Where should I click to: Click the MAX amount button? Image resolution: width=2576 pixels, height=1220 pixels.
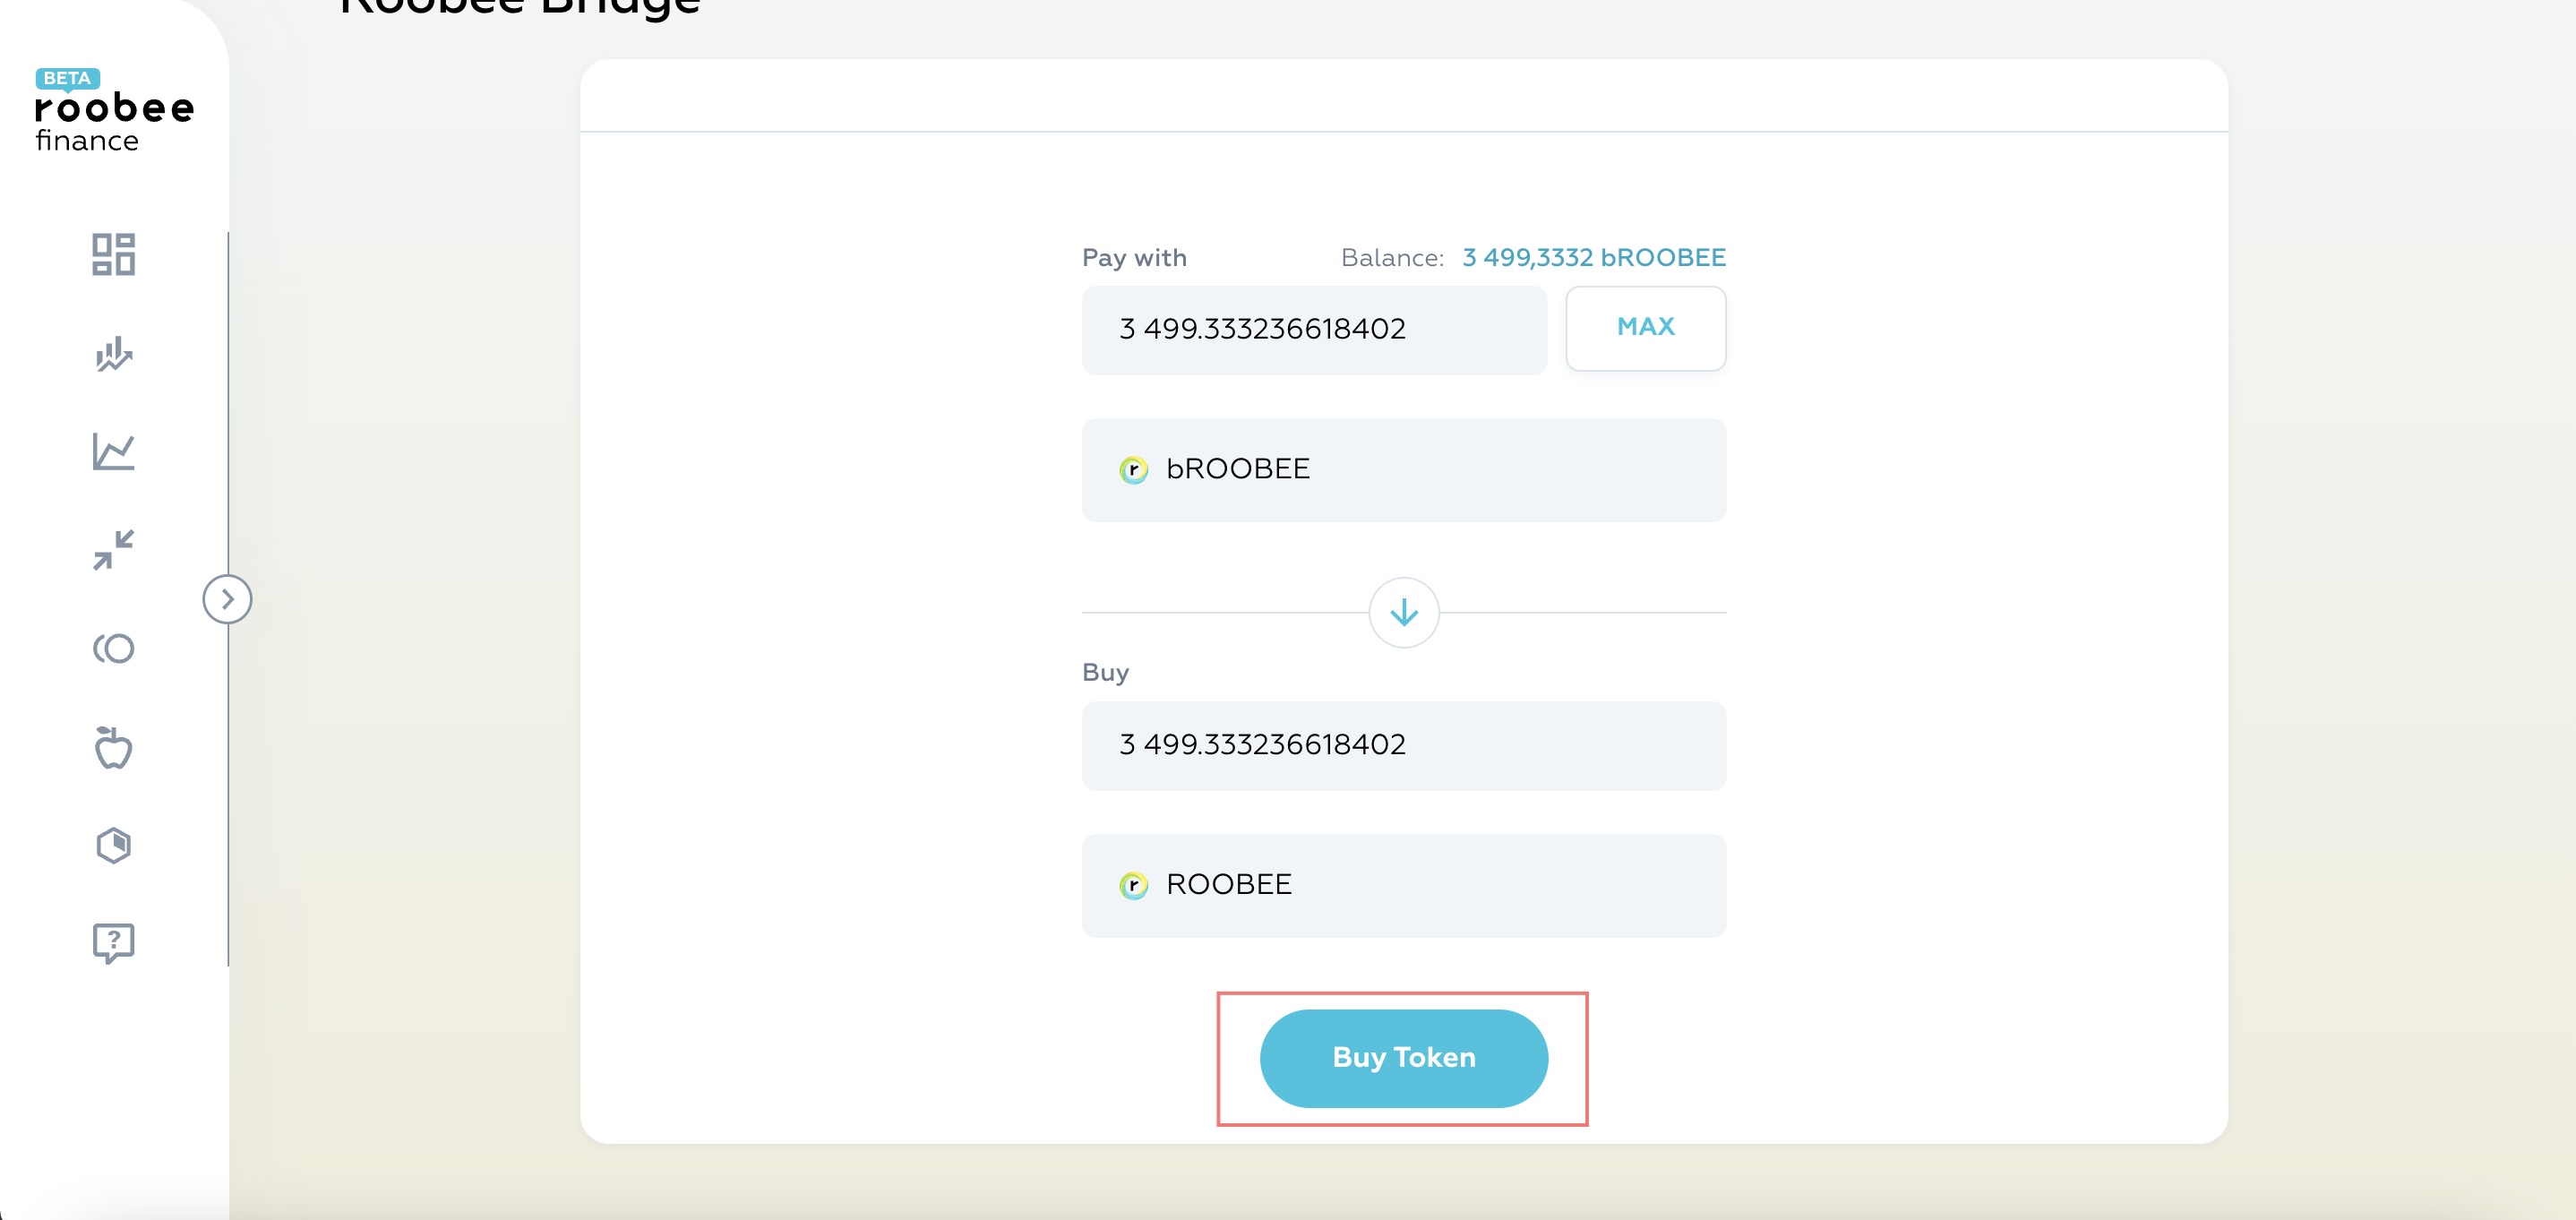[1645, 328]
